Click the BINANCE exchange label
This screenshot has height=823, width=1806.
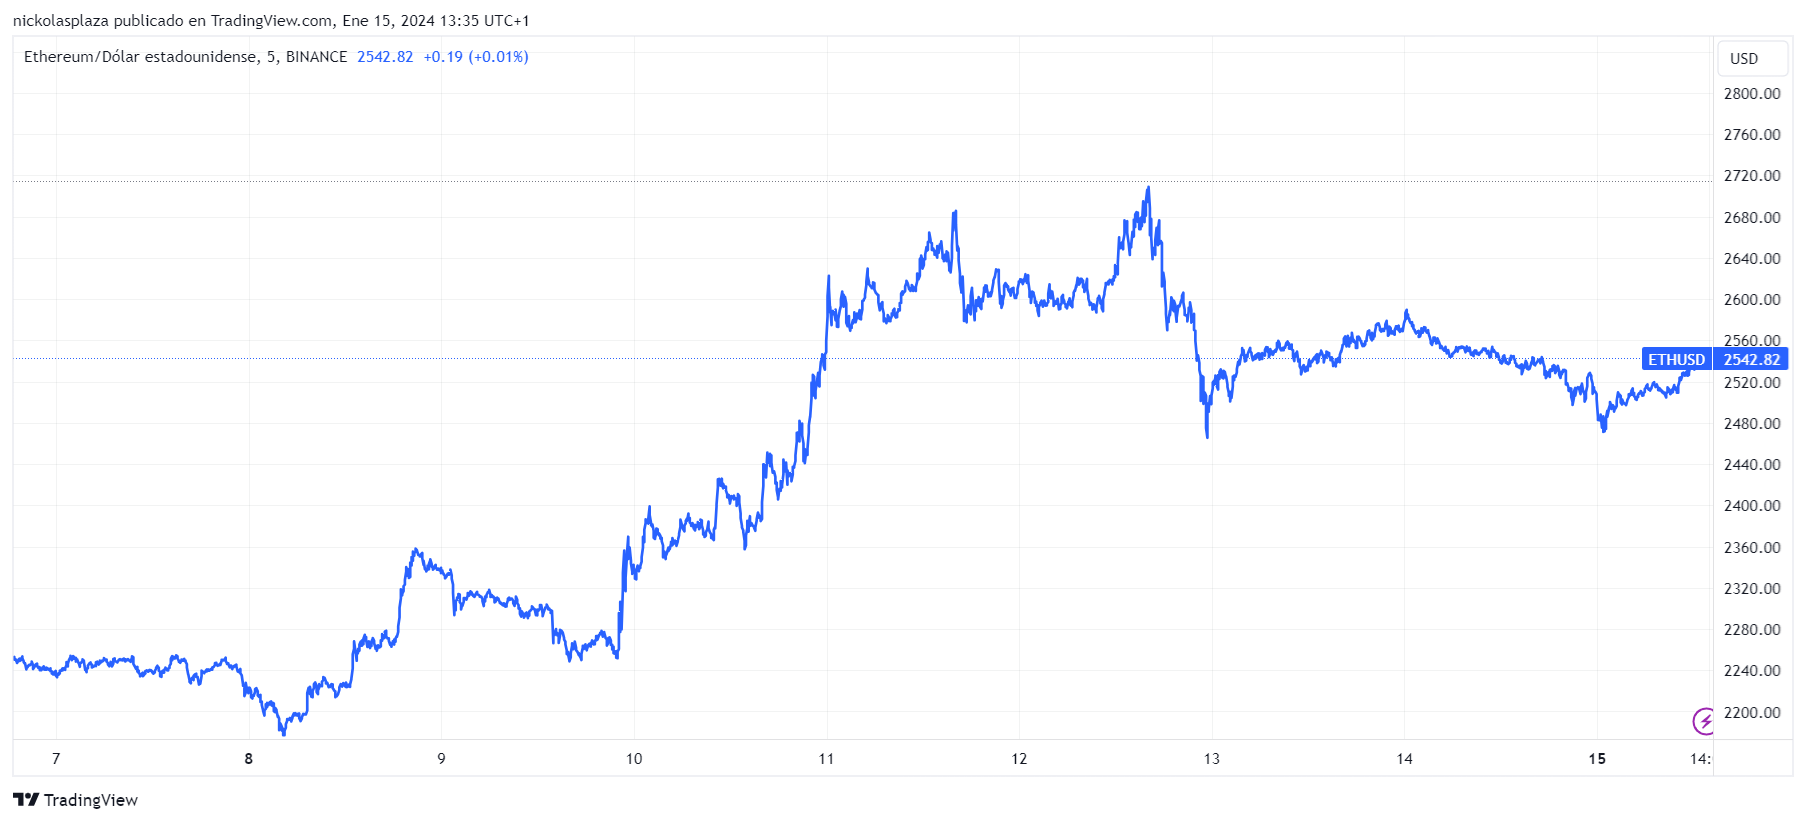click(316, 57)
